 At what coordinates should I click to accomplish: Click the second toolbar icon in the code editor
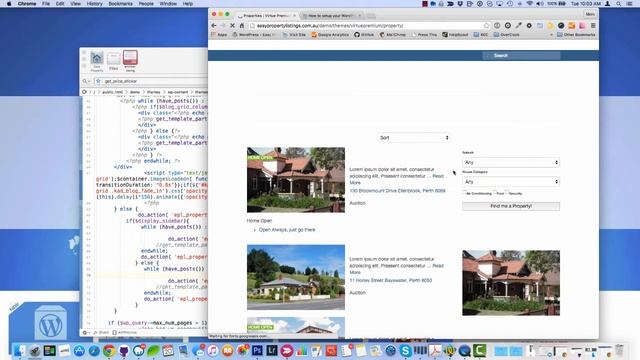(x=113, y=61)
